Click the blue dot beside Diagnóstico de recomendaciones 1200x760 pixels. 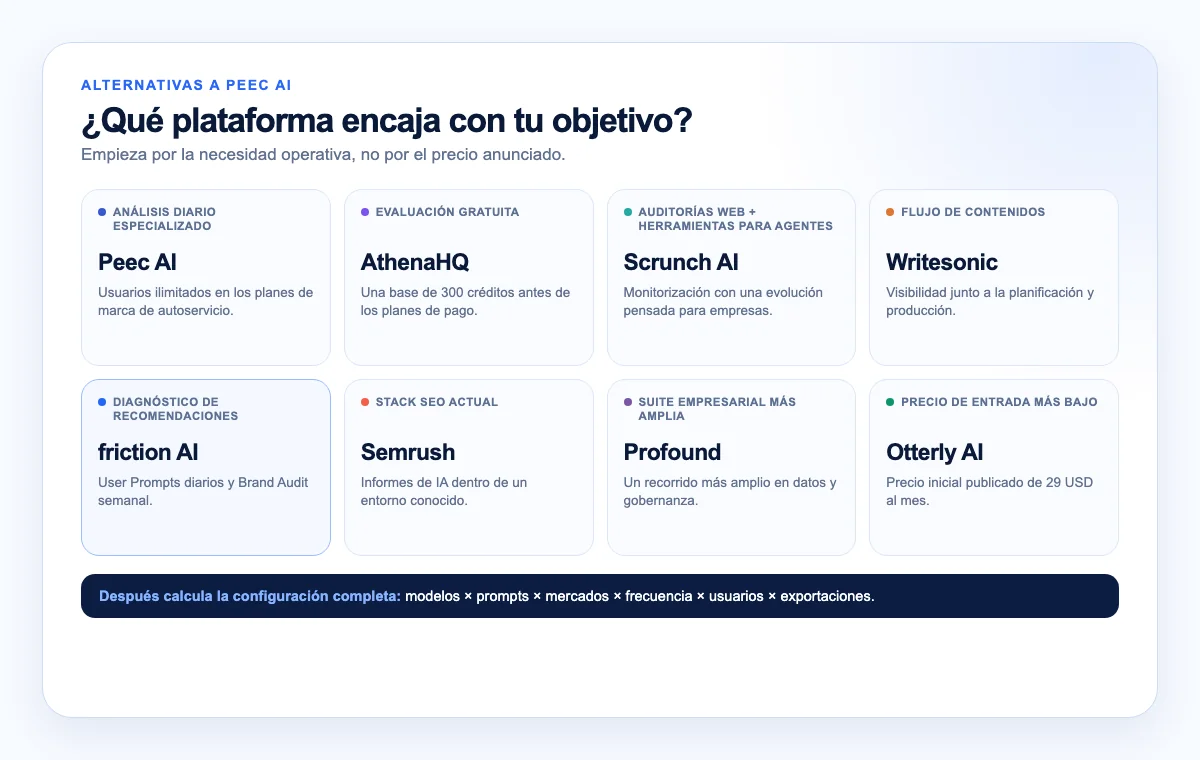click(x=102, y=402)
